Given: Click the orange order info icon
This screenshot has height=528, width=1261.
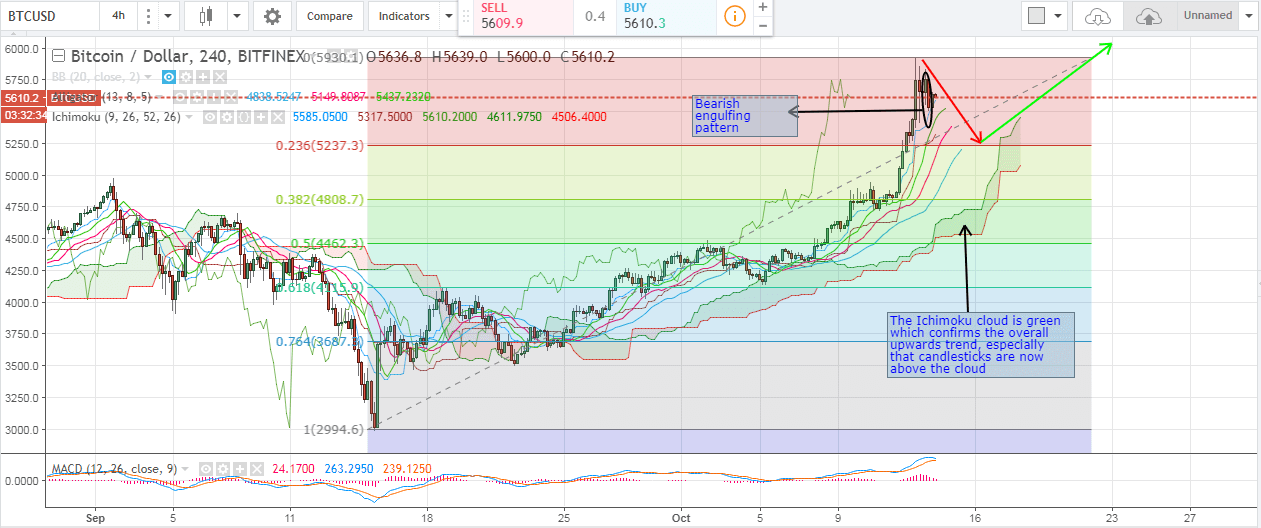Looking at the screenshot, I should (735, 17).
